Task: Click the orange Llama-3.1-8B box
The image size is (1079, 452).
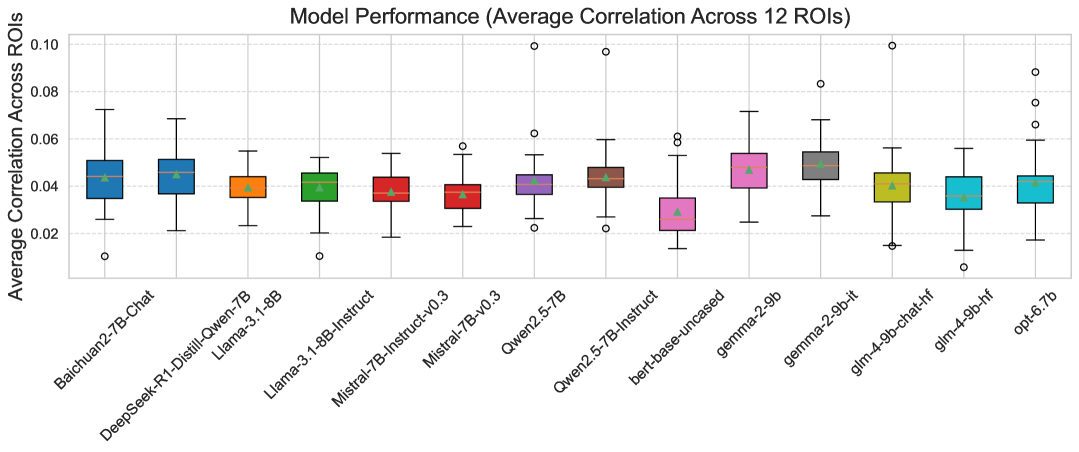Action: pos(248,187)
